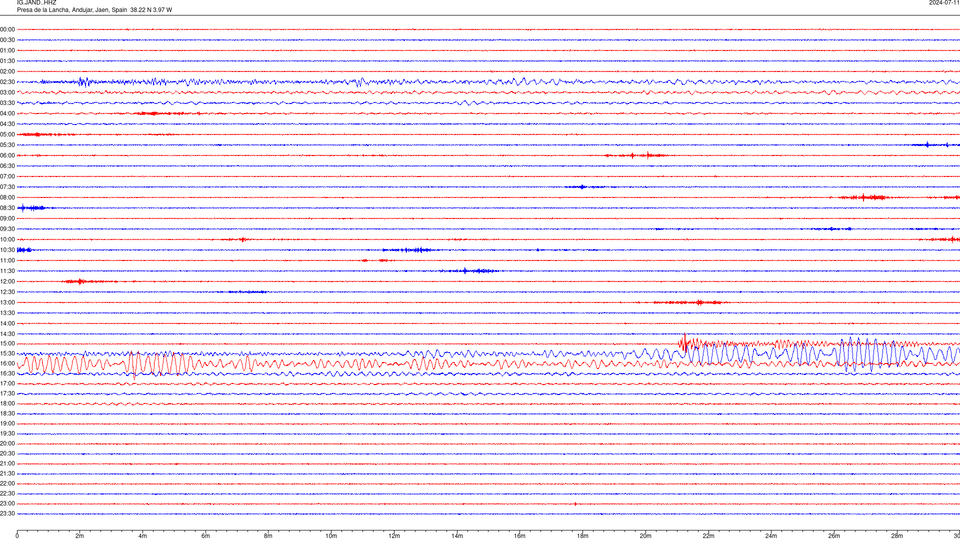Choose the 11:00 time label
Screen dimensions: 960x540
pyautogui.click(x=7, y=260)
